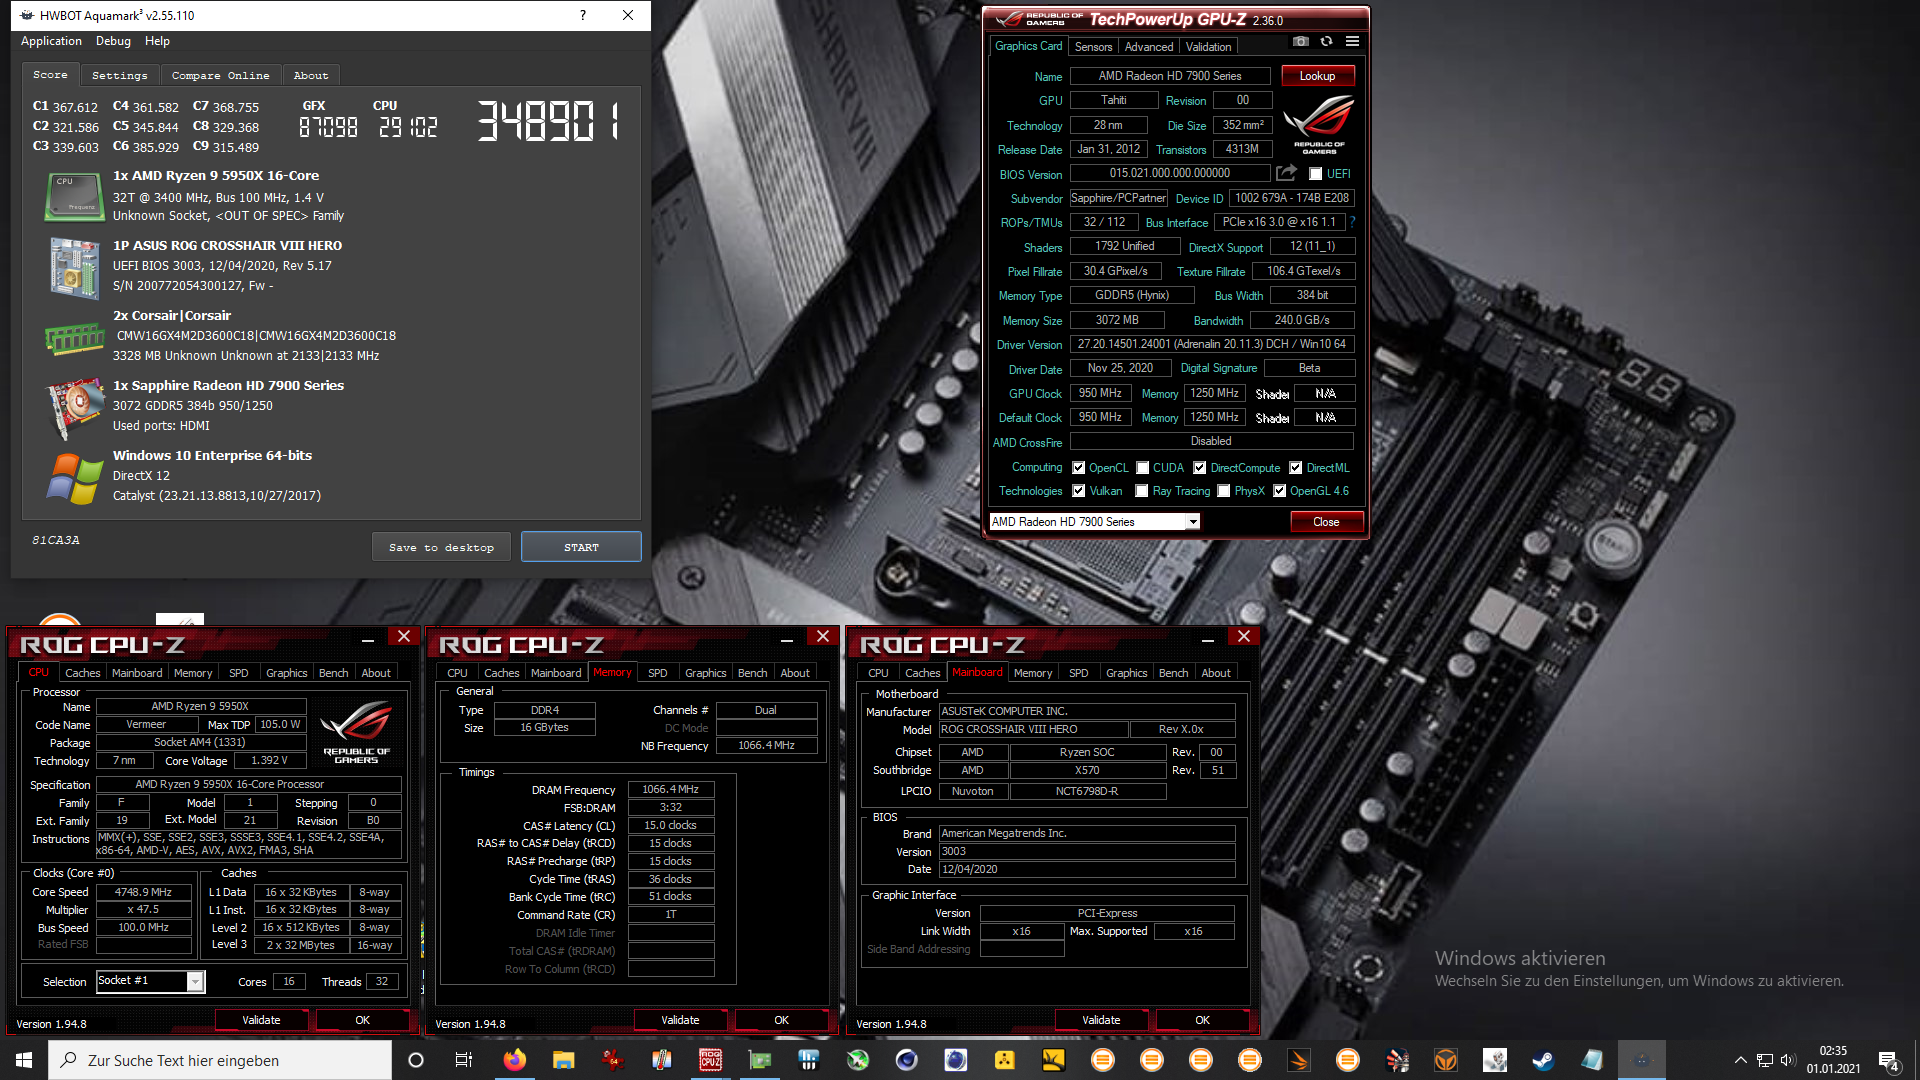Toggle the UEFI checkbox in GPU-Z
Image resolution: width=1920 pixels, height=1080 pixels.
click(x=1316, y=174)
